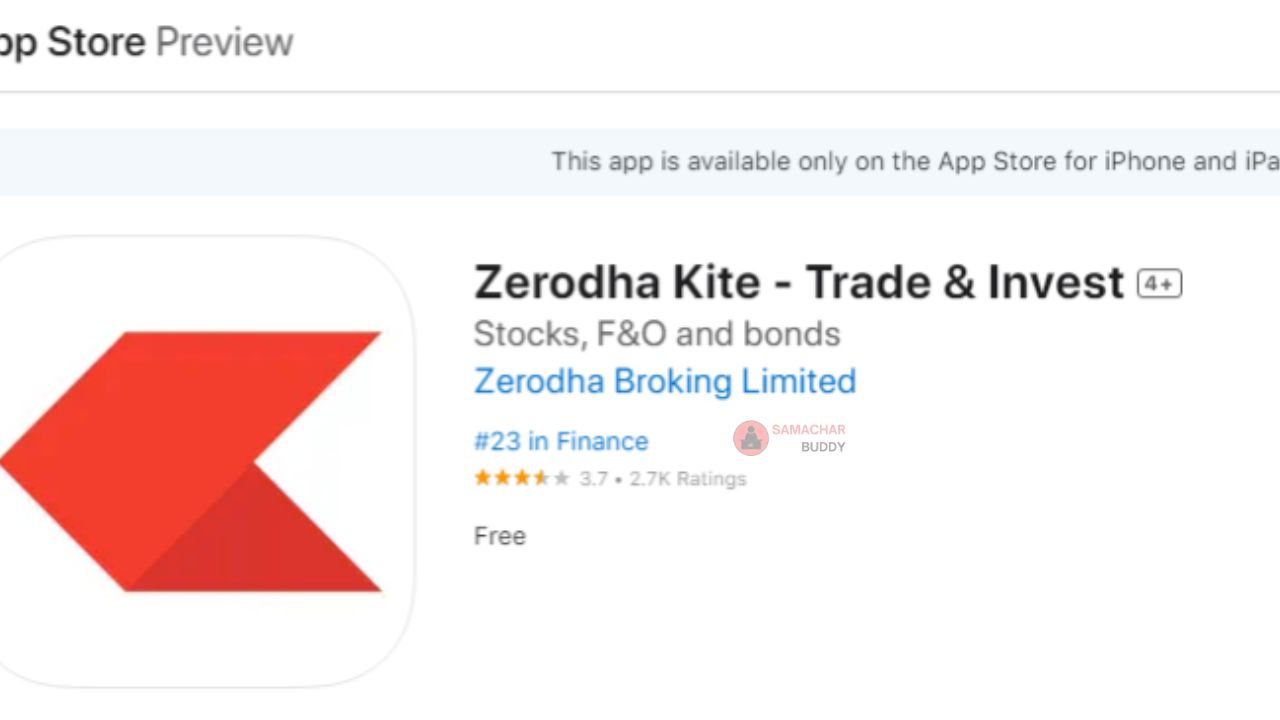Click the 4+ age rating badge
This screenshot has width=1280, height=720.
tap(1160, 283)
